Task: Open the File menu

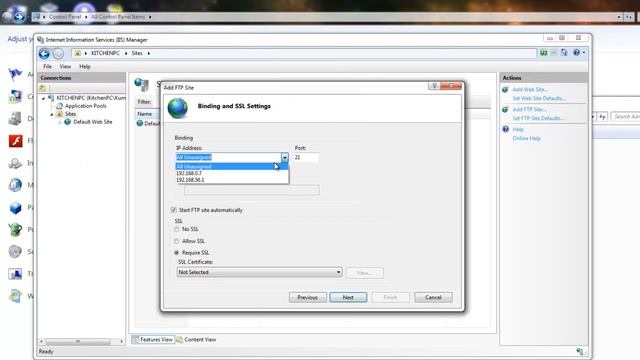Action: (47, 67)
